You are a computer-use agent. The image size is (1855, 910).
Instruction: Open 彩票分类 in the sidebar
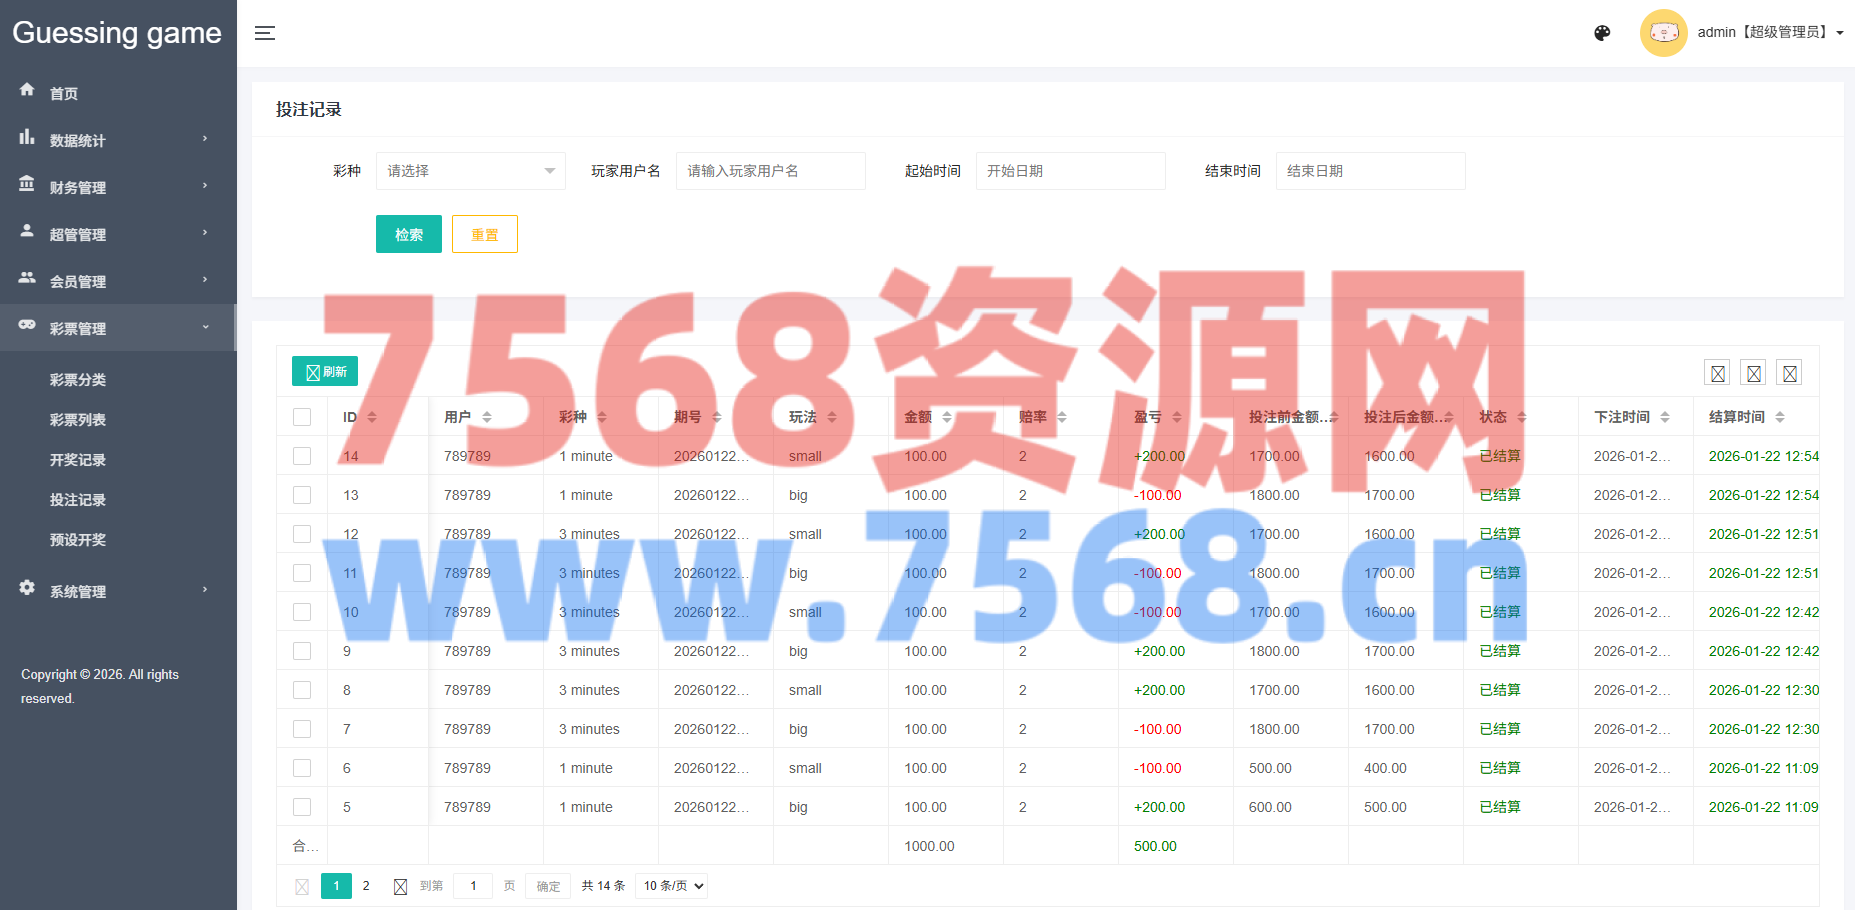click(78, 380)
